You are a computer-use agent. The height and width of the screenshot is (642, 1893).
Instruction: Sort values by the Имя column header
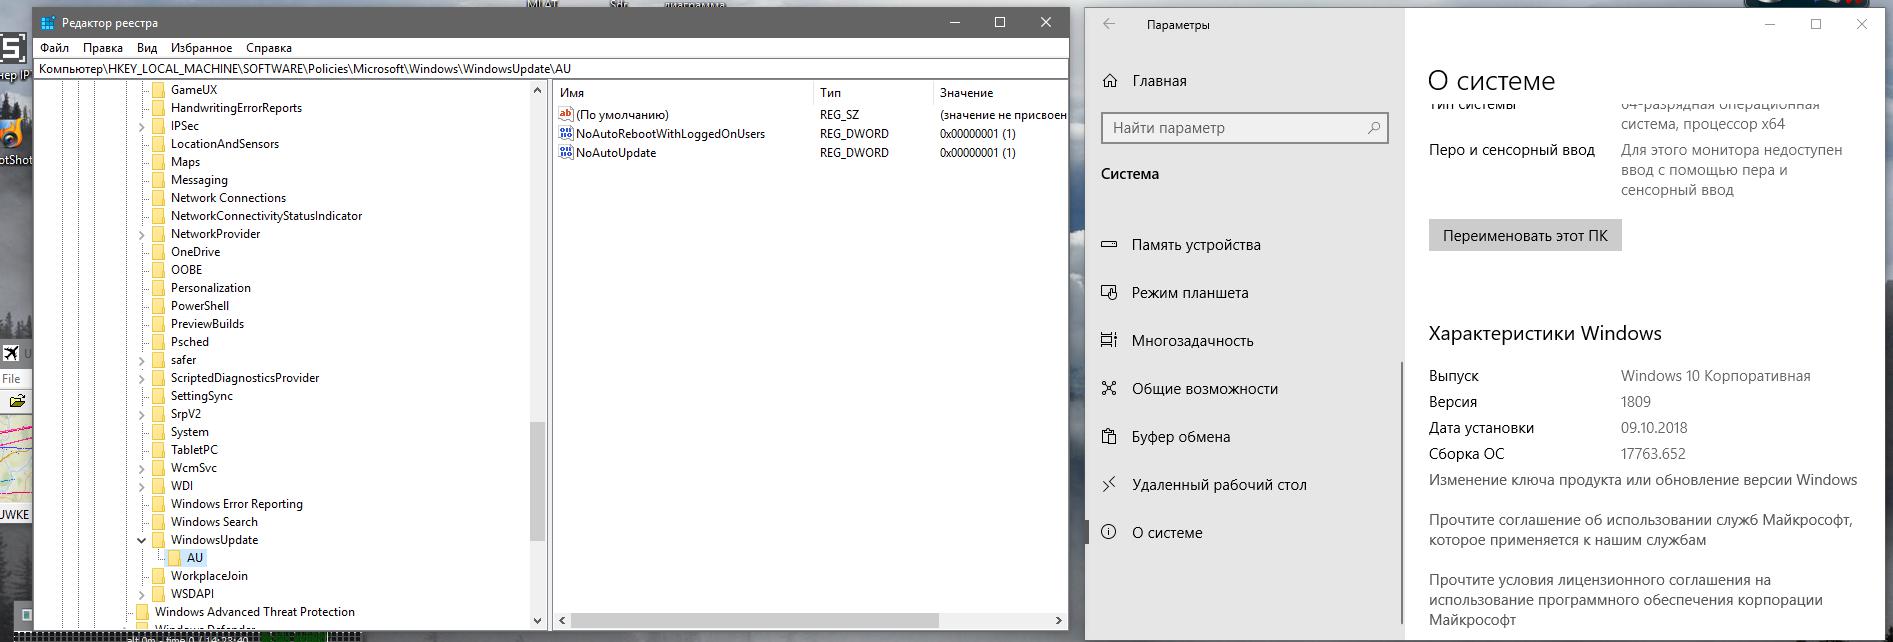684,92
